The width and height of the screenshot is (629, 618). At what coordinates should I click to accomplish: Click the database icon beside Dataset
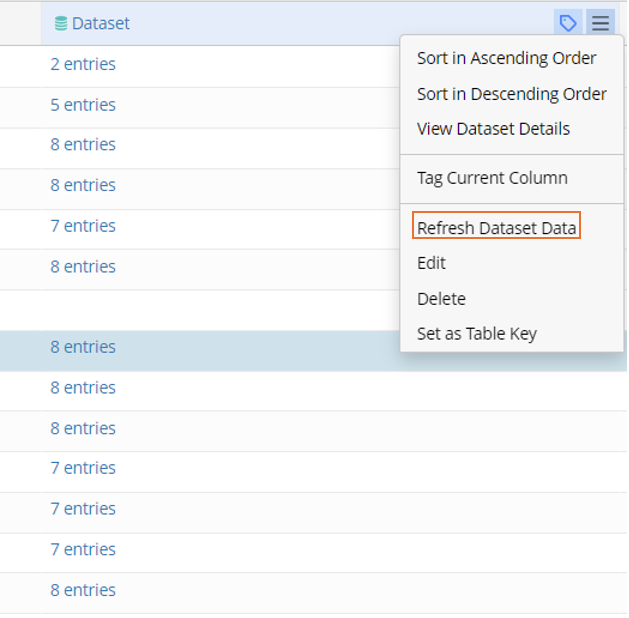(61, 23)
